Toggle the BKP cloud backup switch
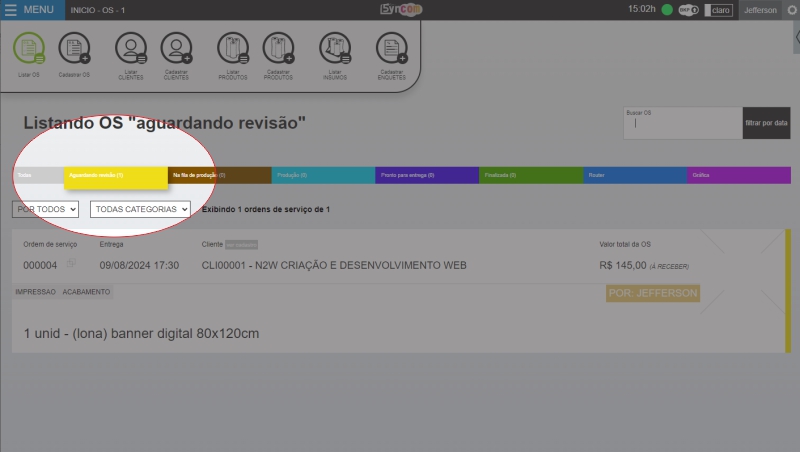This screenshot has width=800, height=452. tap(688, 10)
